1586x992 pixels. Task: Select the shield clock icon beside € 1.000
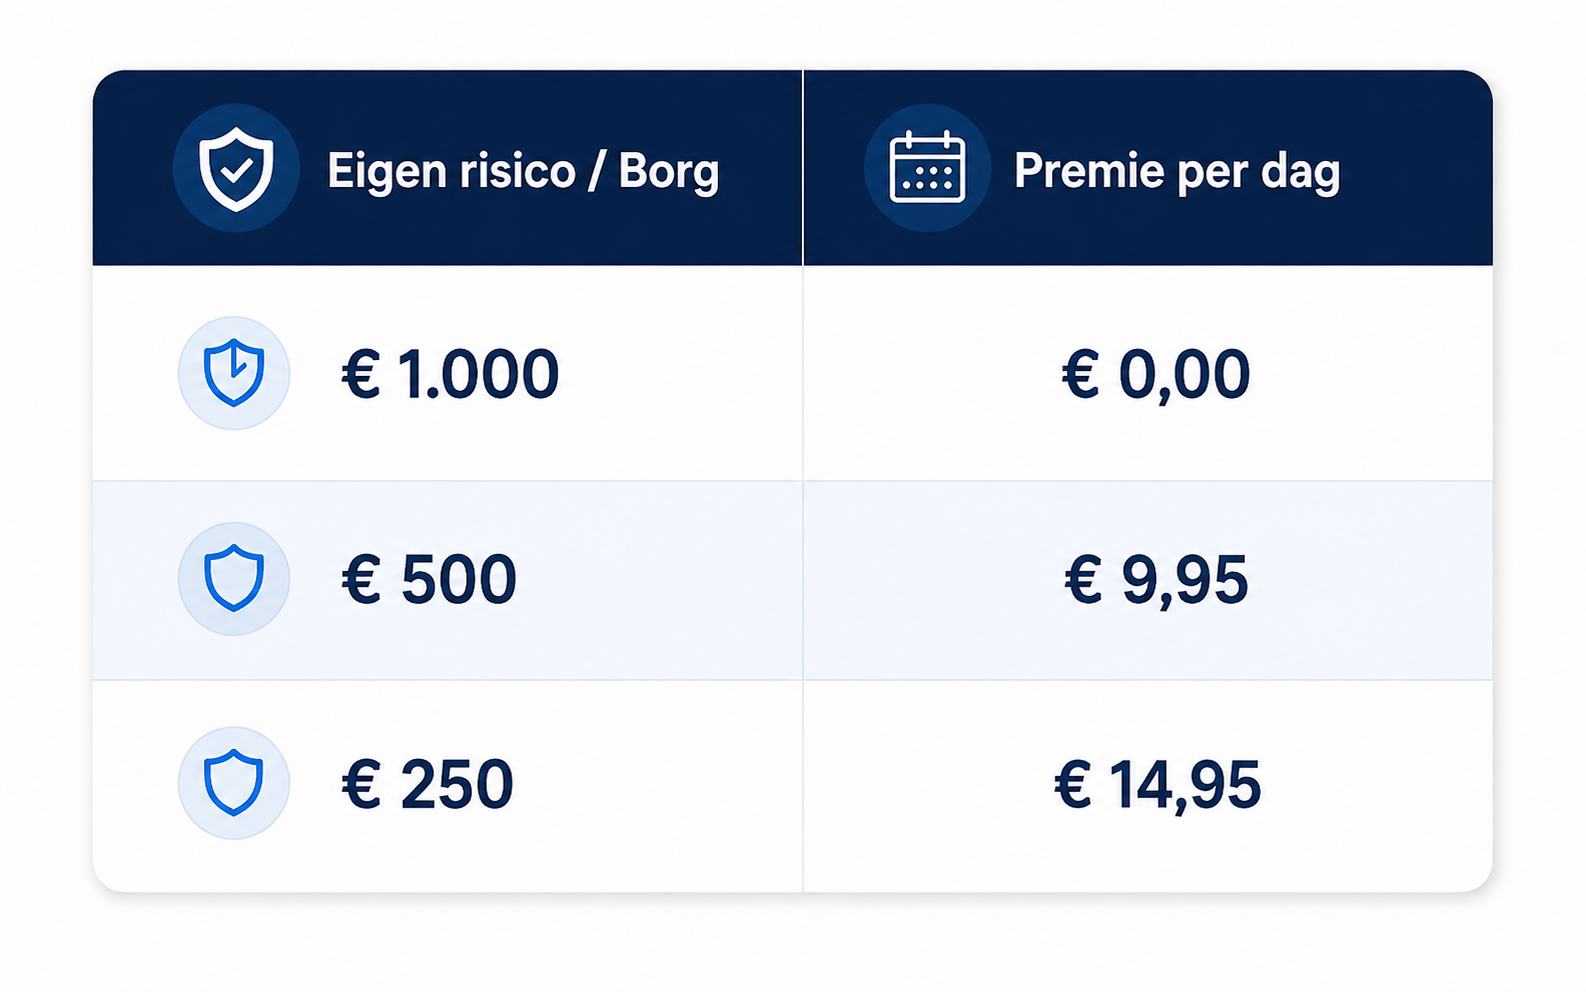pyautogui.click(x=234, y=373)
